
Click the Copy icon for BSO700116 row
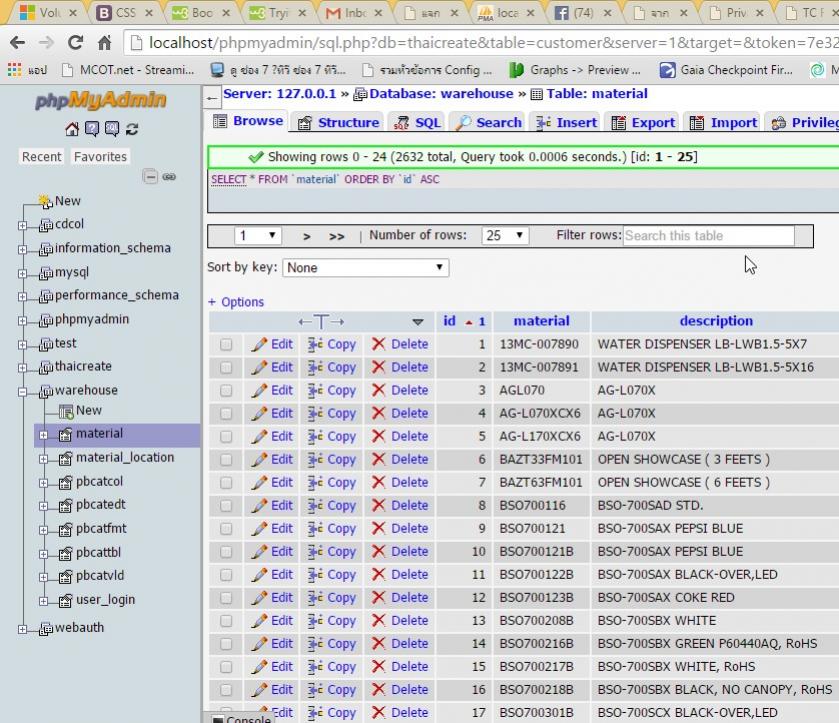[315, 505]
